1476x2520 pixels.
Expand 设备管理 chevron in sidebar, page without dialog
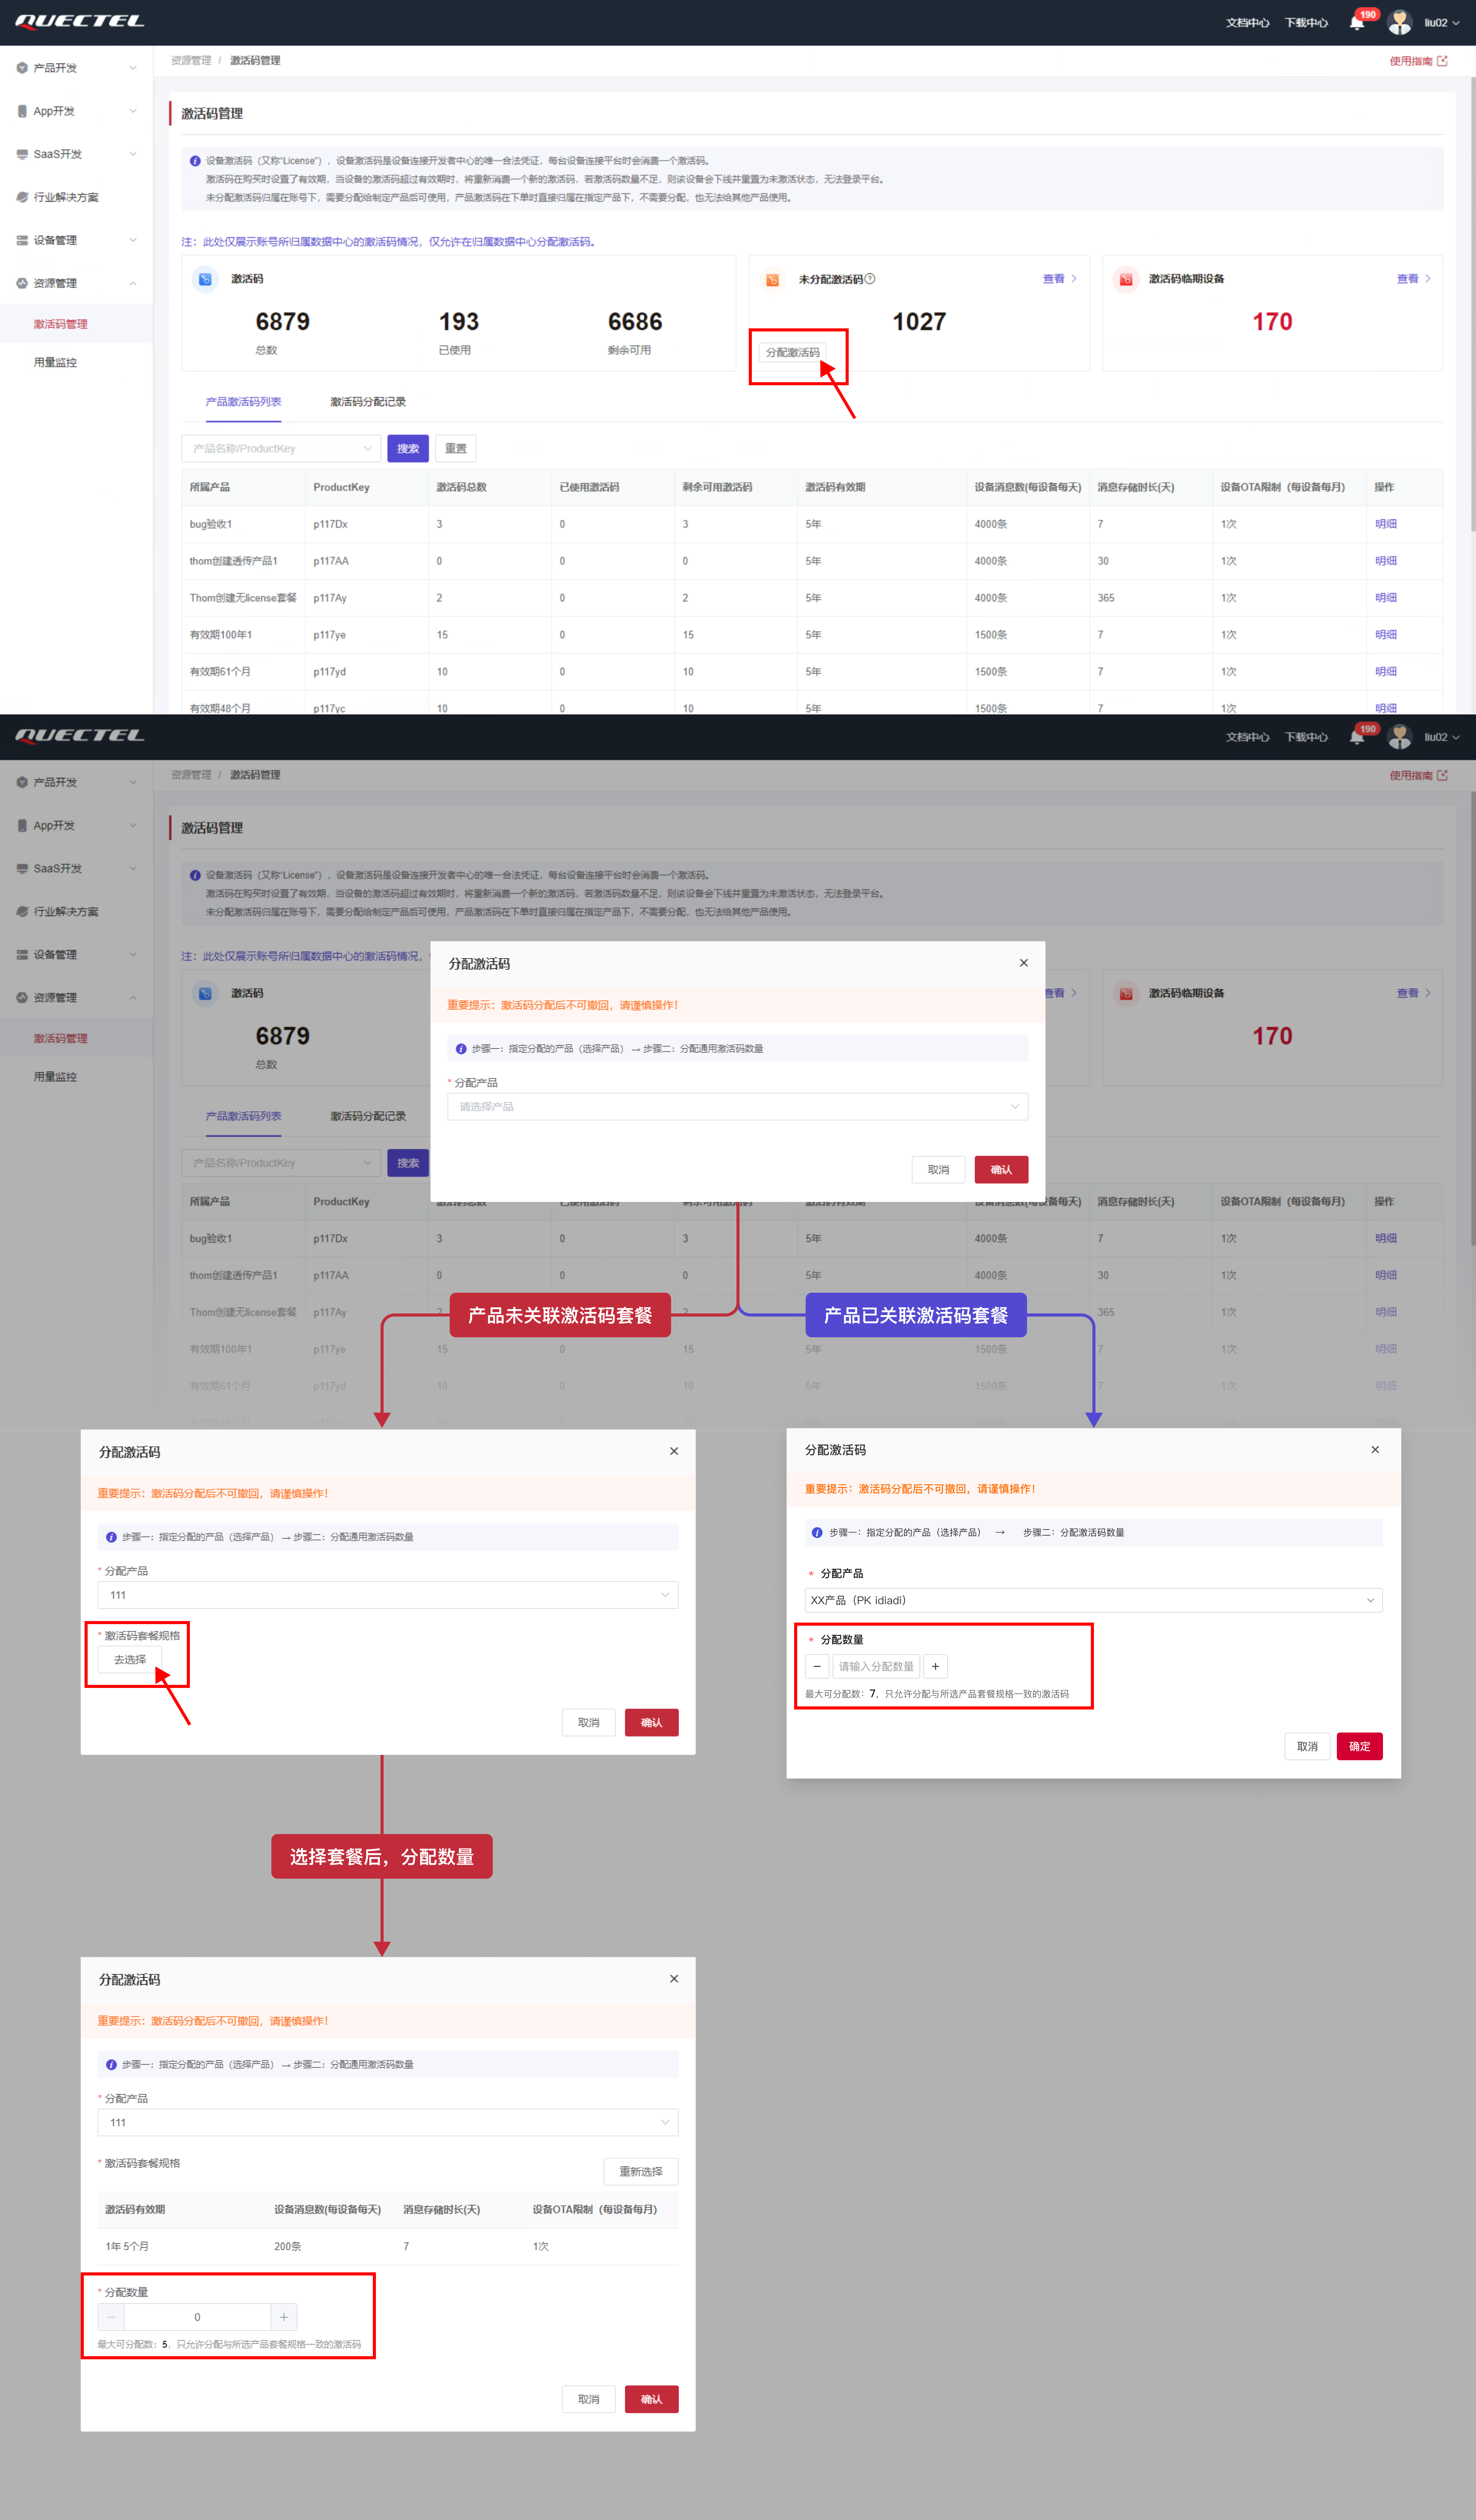click(x=133, y=240)
